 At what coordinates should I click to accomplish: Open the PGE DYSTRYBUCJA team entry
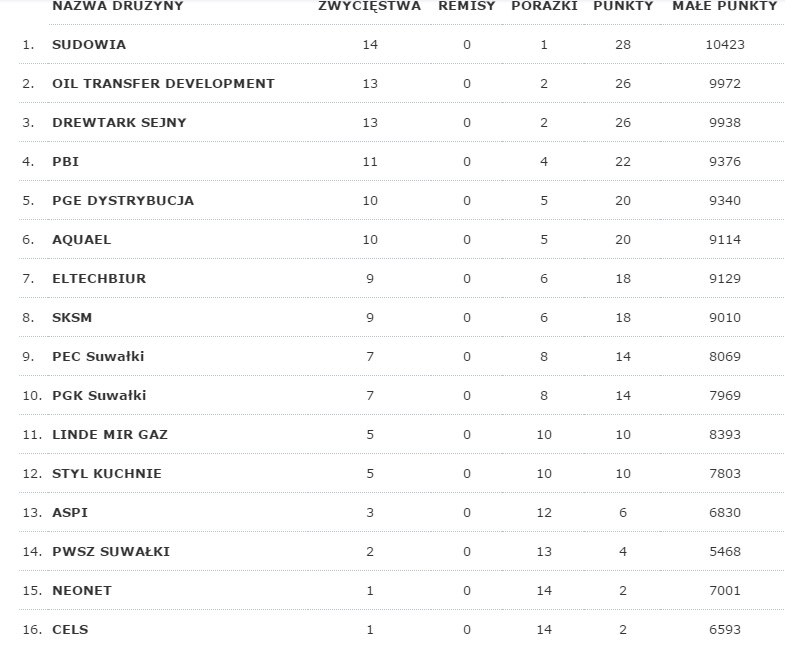coord(123,201)
